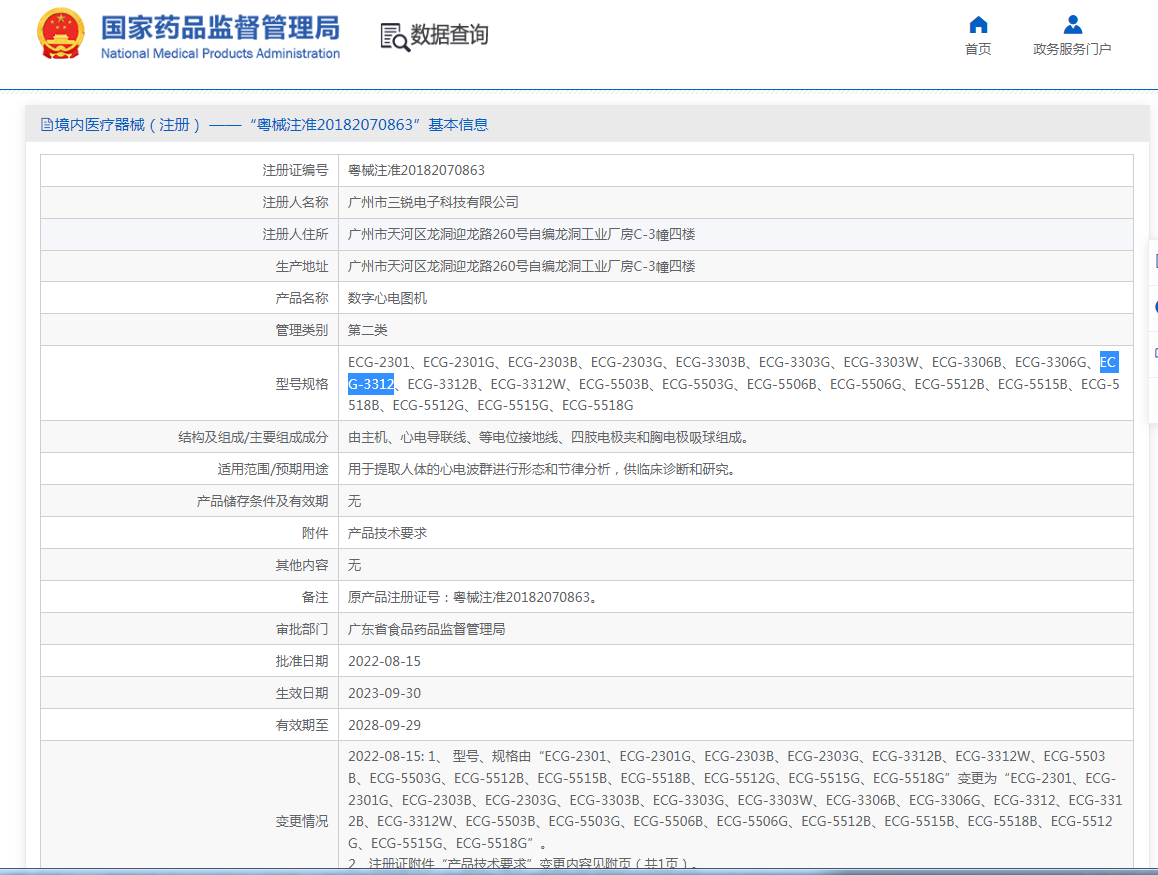The image size is (1158, 875).
Task: Click the 变更情况 change record text
Action: (x=735, y=810)
